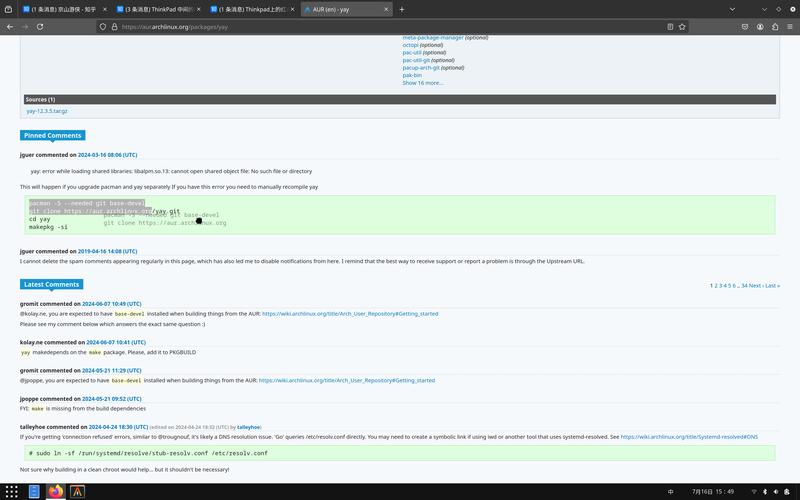Image resolution: width=800 pixels, height=500 pixels.
Task: Open comment page 34 in pagination
Action: point(744,285)
